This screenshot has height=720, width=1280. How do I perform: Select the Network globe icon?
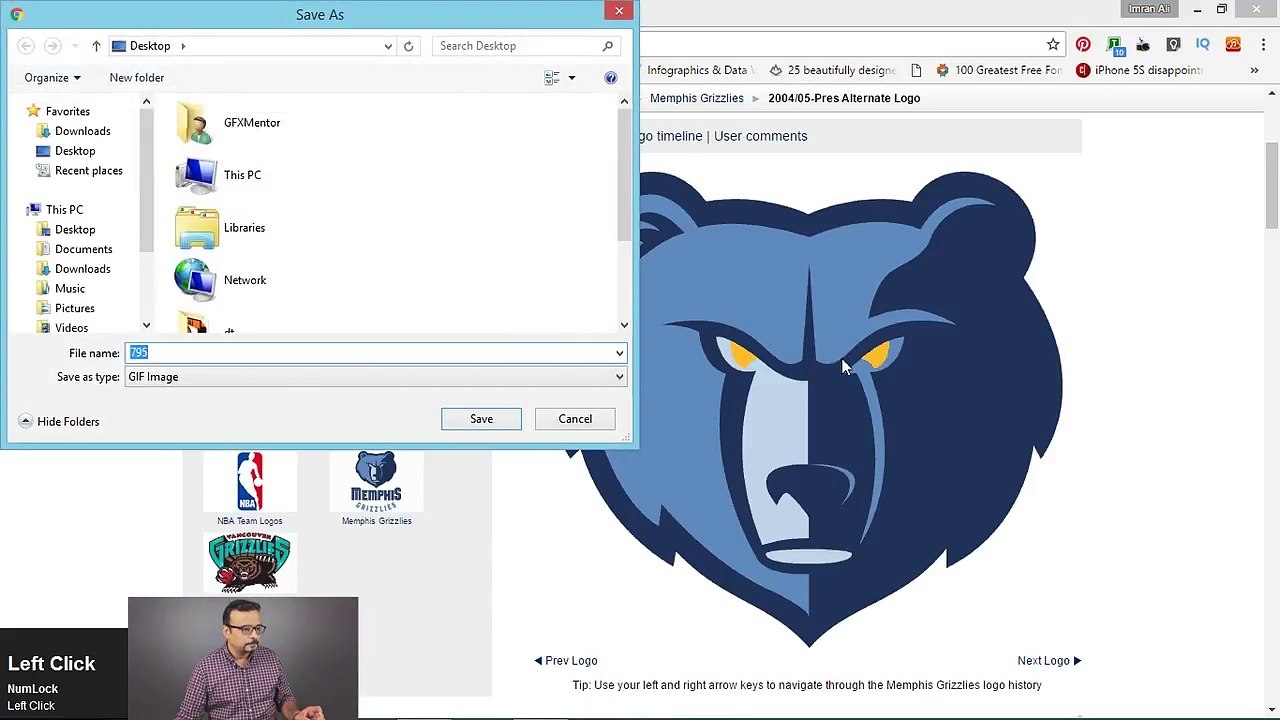(196, 280)
